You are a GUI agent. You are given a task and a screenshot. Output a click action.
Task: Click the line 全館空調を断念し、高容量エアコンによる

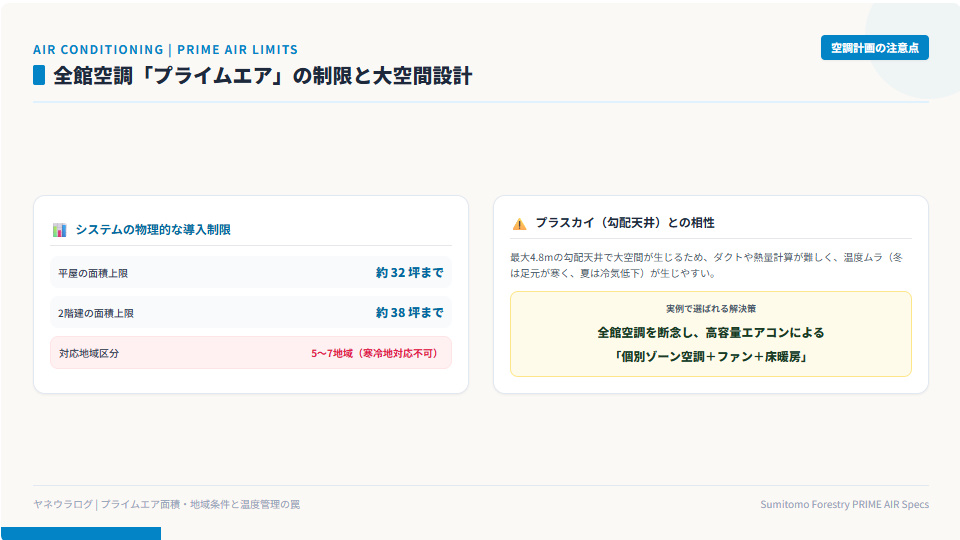click(711, 332)
